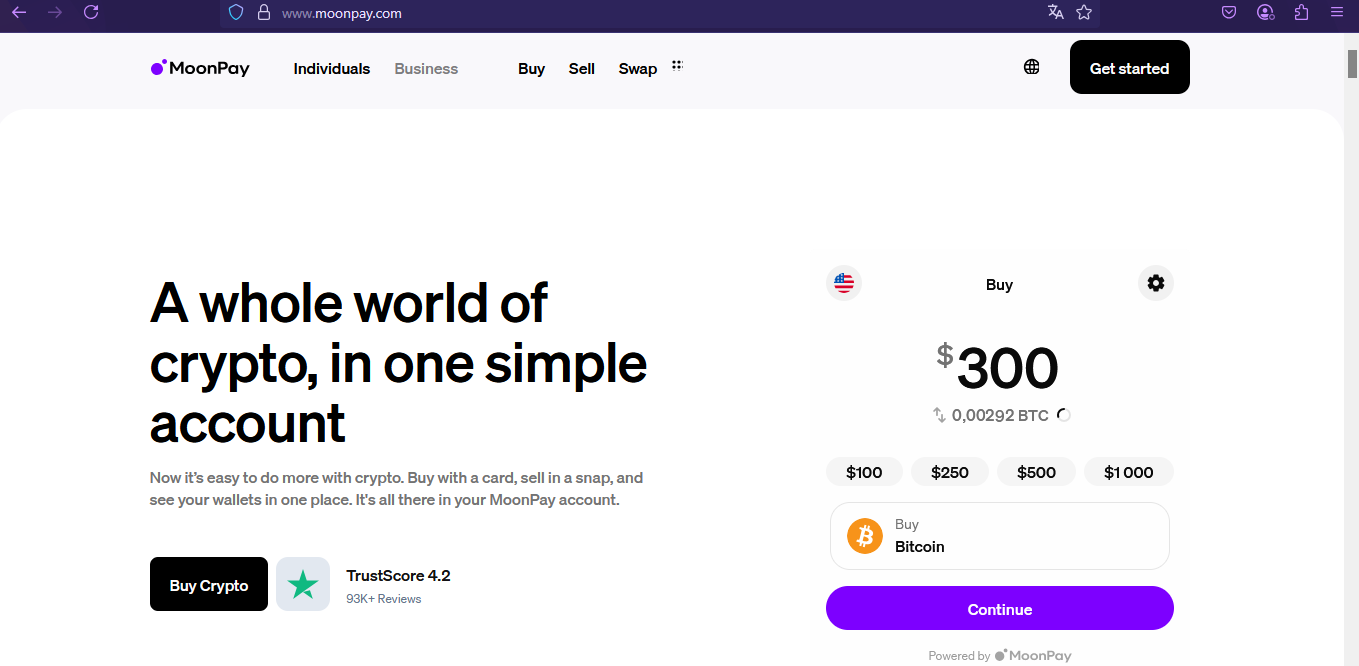Click the MoonPay logo in header
This screenshot has height=666, width=1359.
tap(200, 68)
